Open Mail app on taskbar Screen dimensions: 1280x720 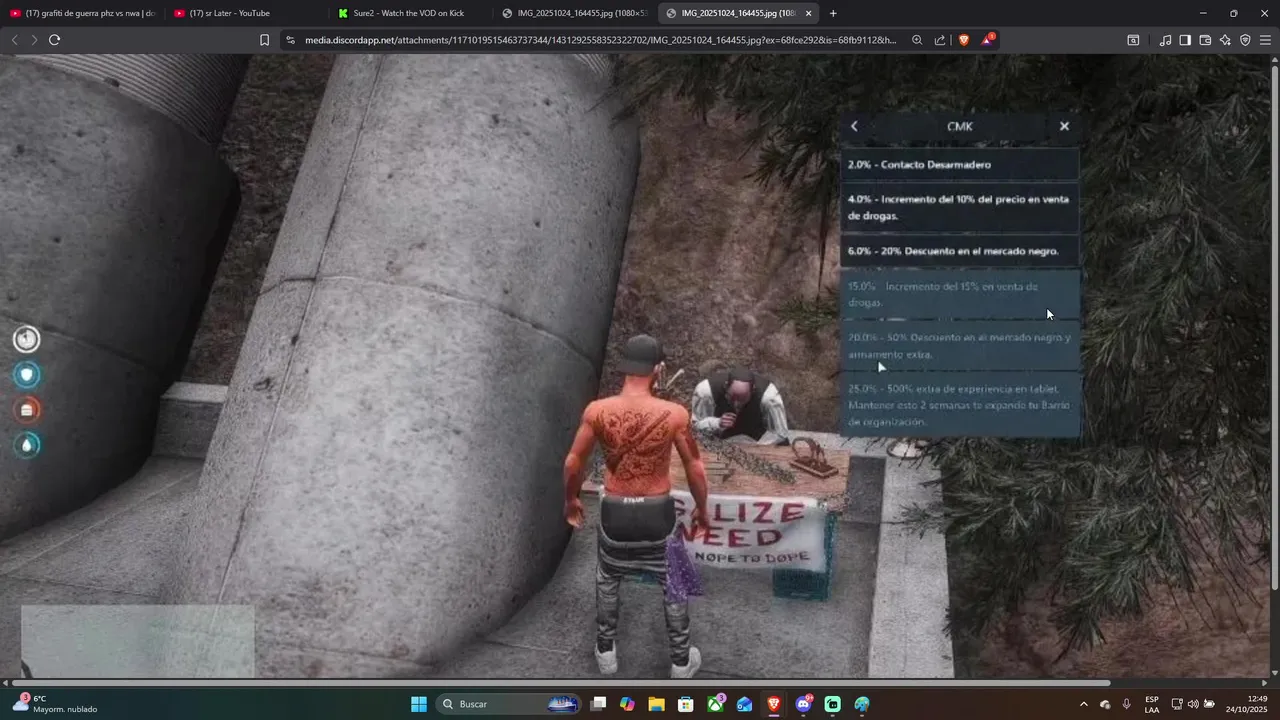(x=744, y=704)
